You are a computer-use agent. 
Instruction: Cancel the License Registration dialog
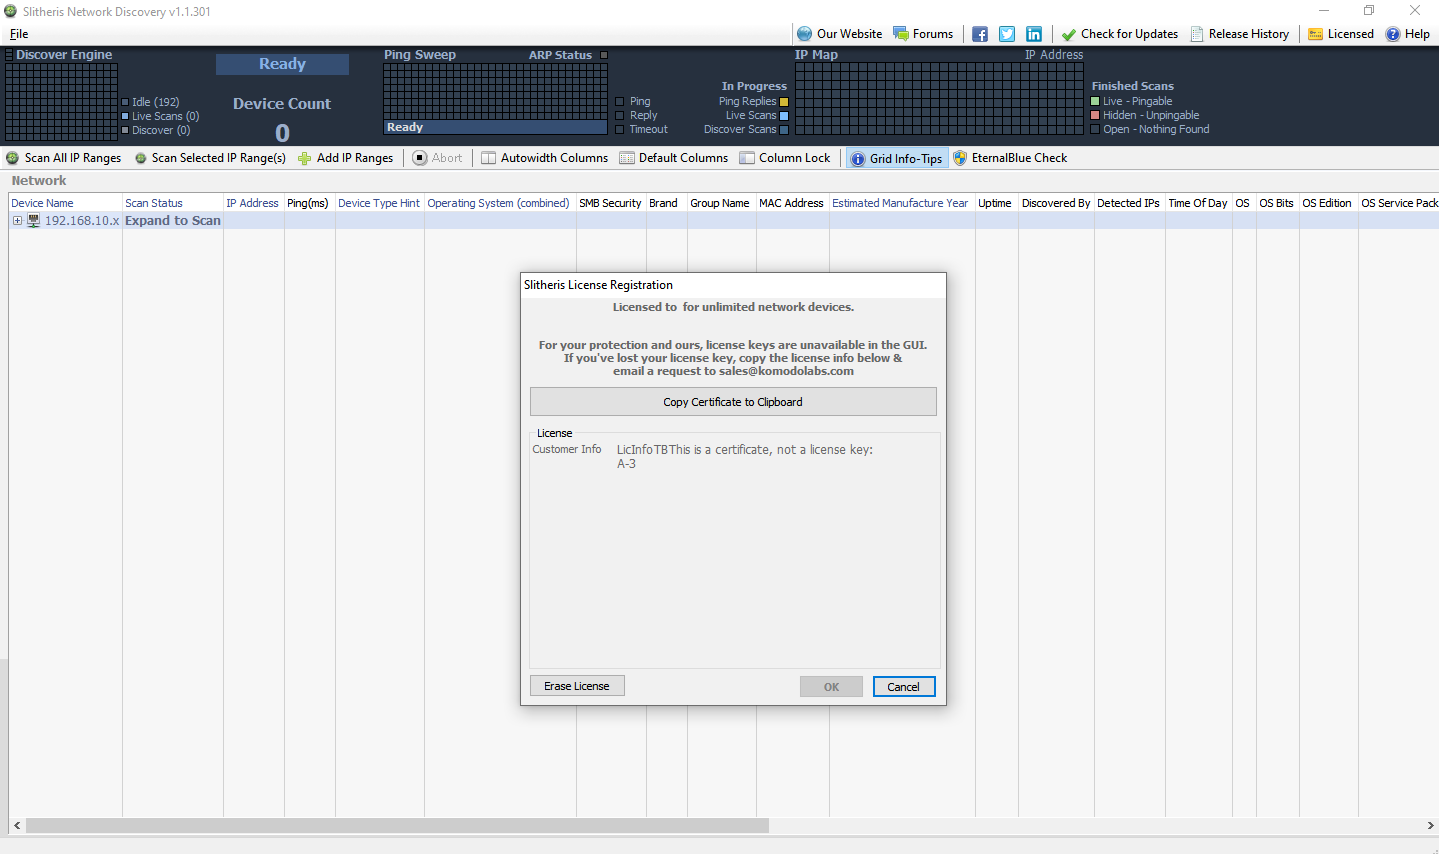point(904,687)
